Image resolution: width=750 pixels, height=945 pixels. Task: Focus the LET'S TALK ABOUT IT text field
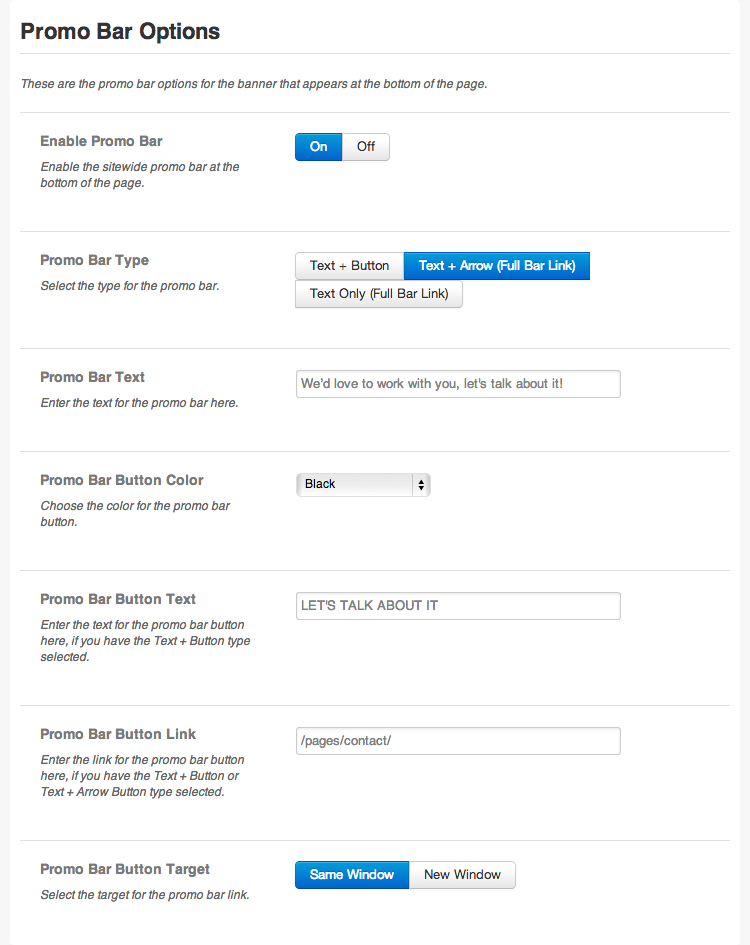click(x=458, y=606)
